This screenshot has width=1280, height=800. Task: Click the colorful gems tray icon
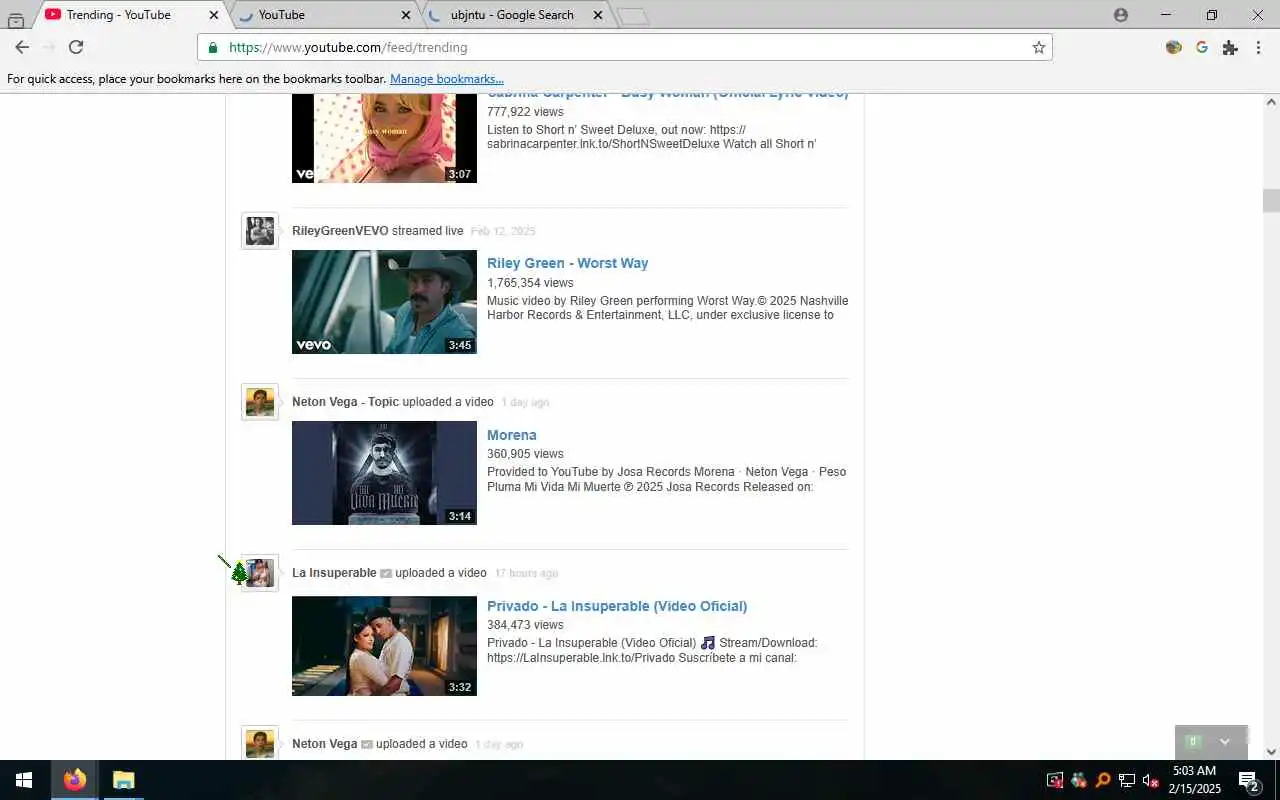[x=1079, y=781]
